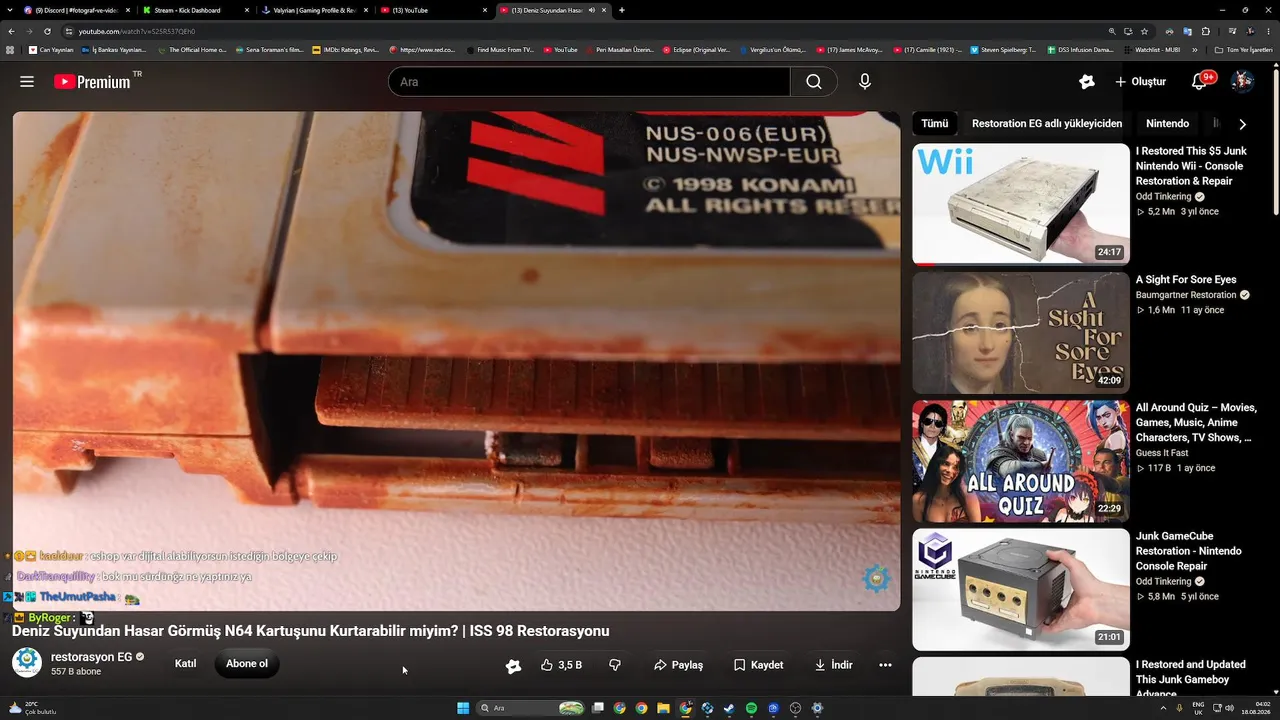
Task: Save the video with Kaydet
Action: 759,665
